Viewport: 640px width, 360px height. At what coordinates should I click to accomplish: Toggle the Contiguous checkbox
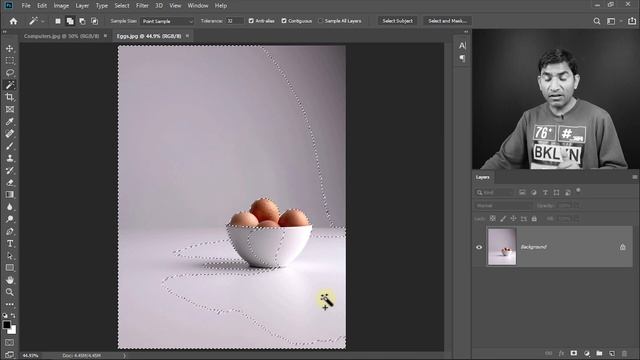[284, 21]
